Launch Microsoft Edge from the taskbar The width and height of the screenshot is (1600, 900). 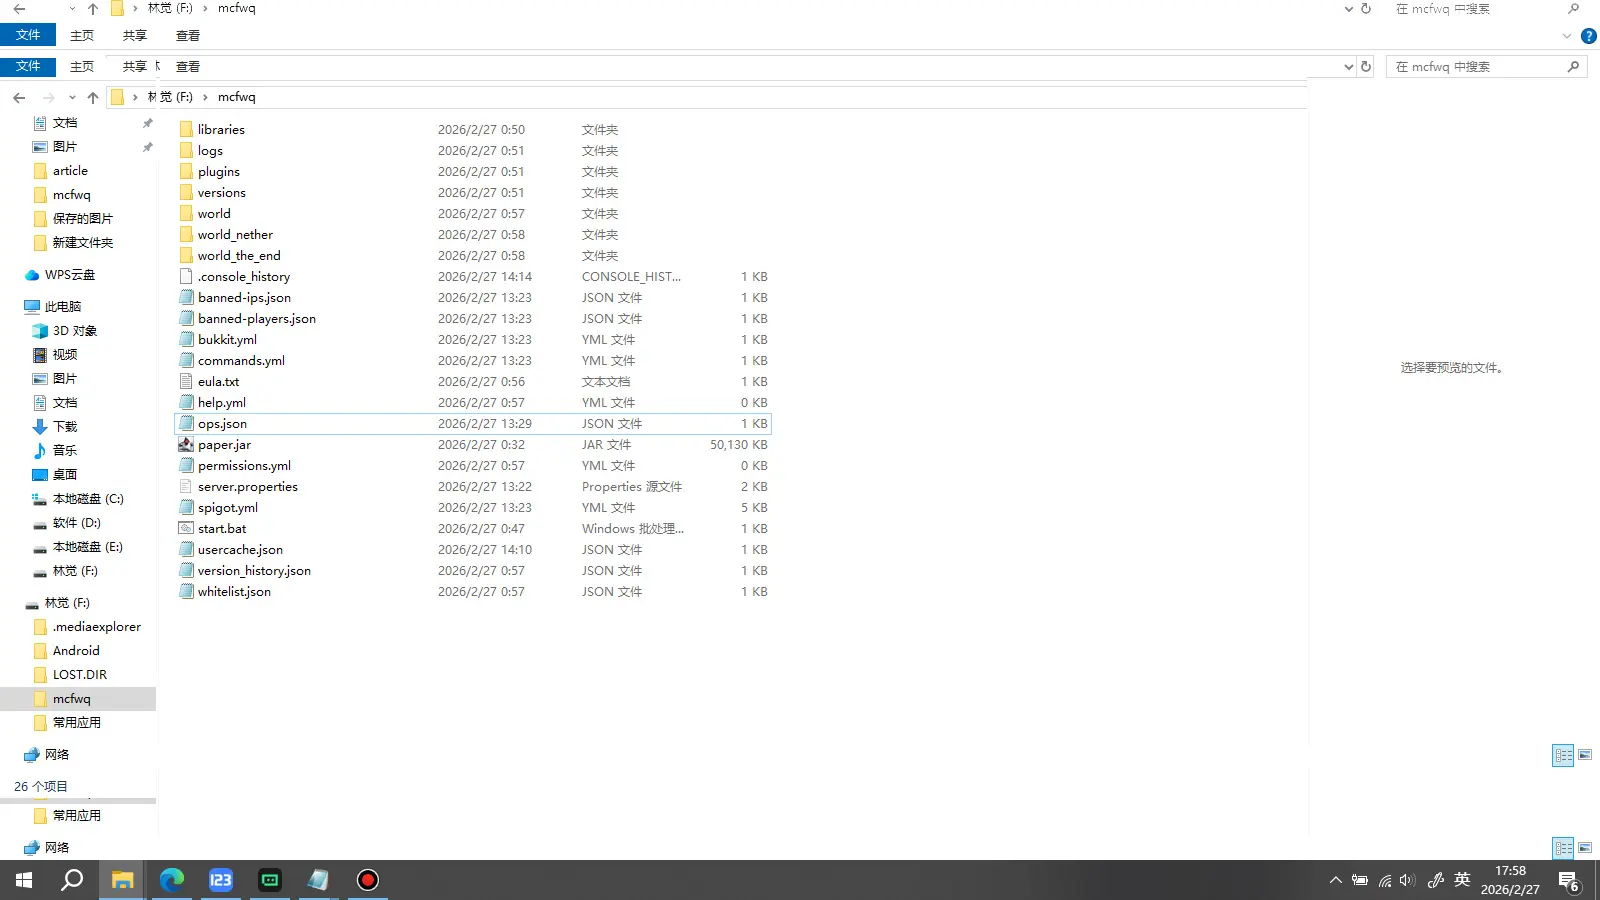click(172, 880)
